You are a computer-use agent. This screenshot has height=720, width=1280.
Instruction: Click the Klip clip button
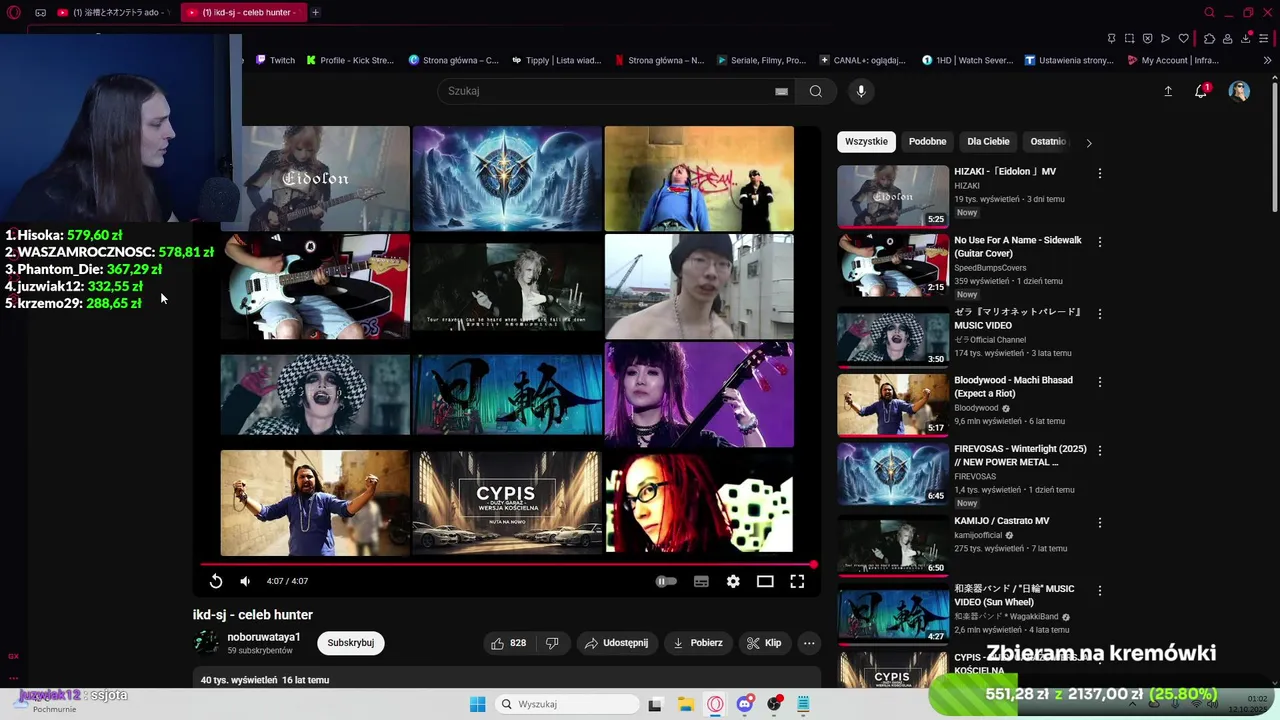(x=764, y=643)
